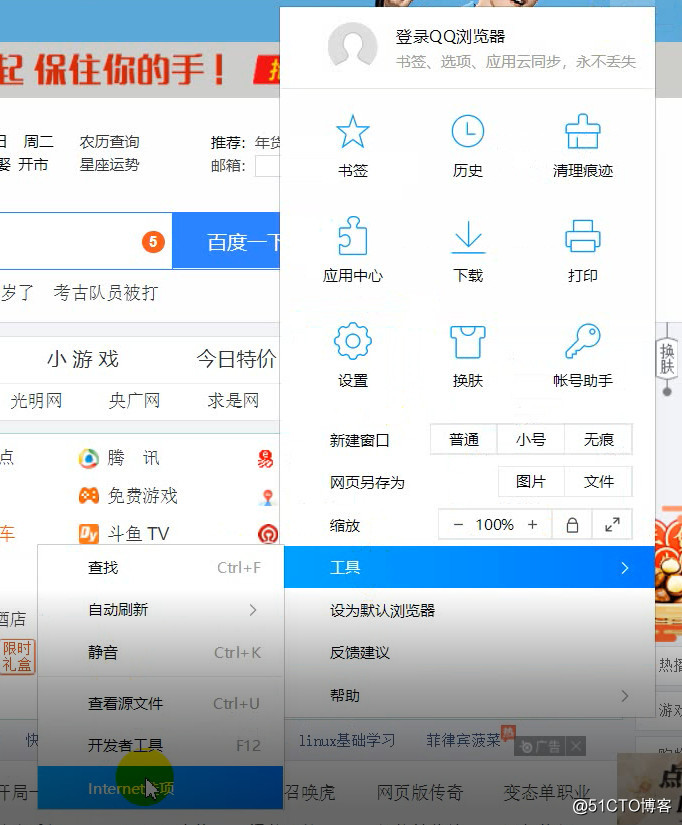Open the 网页版传奇 link
This screenshot has width=682, height=825.
pos(419,792)
